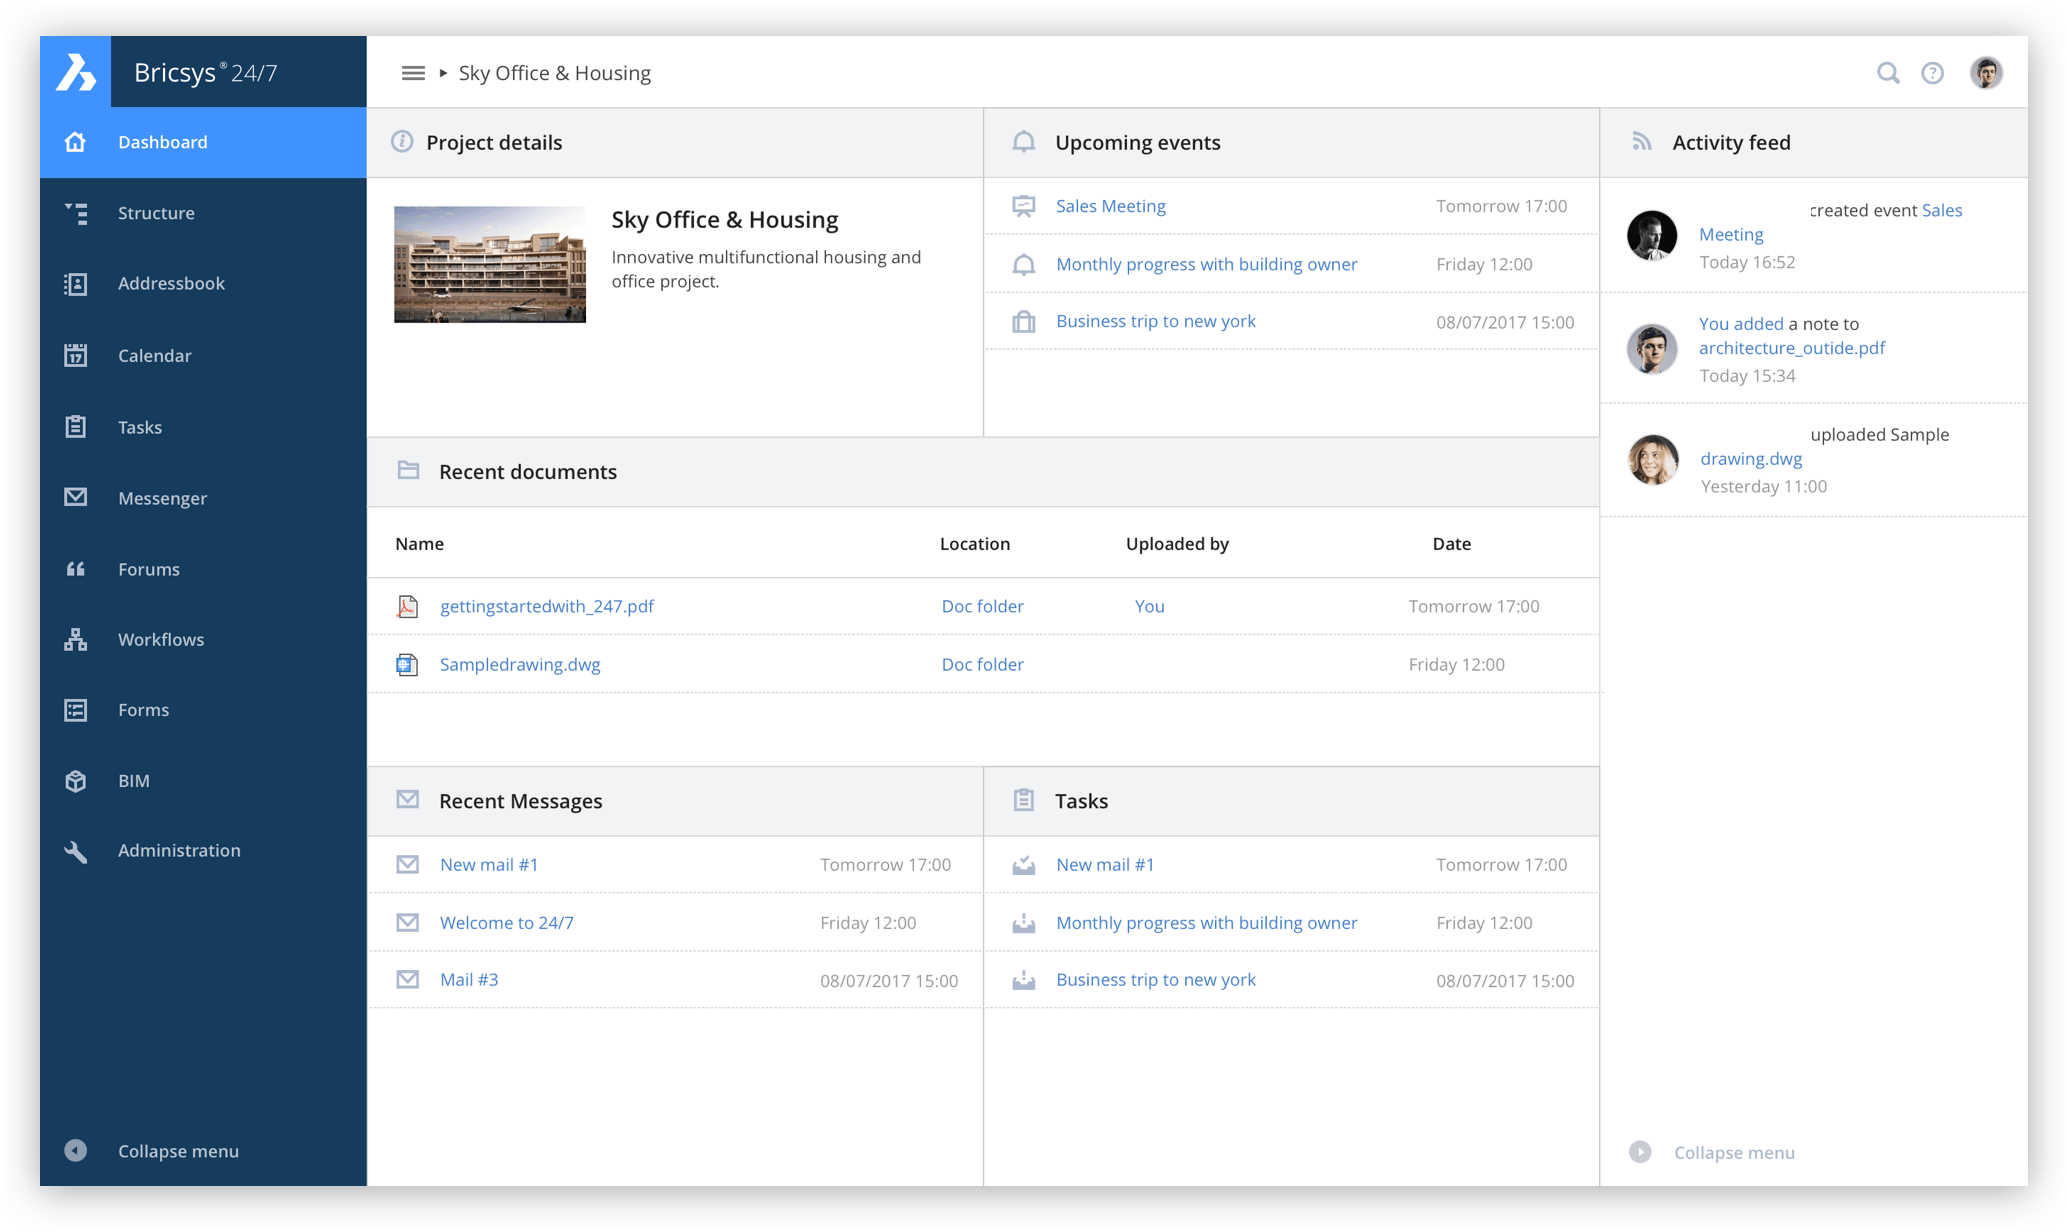
Task: Open Messenger from the sidebar
Action: [x=162, y=498]
